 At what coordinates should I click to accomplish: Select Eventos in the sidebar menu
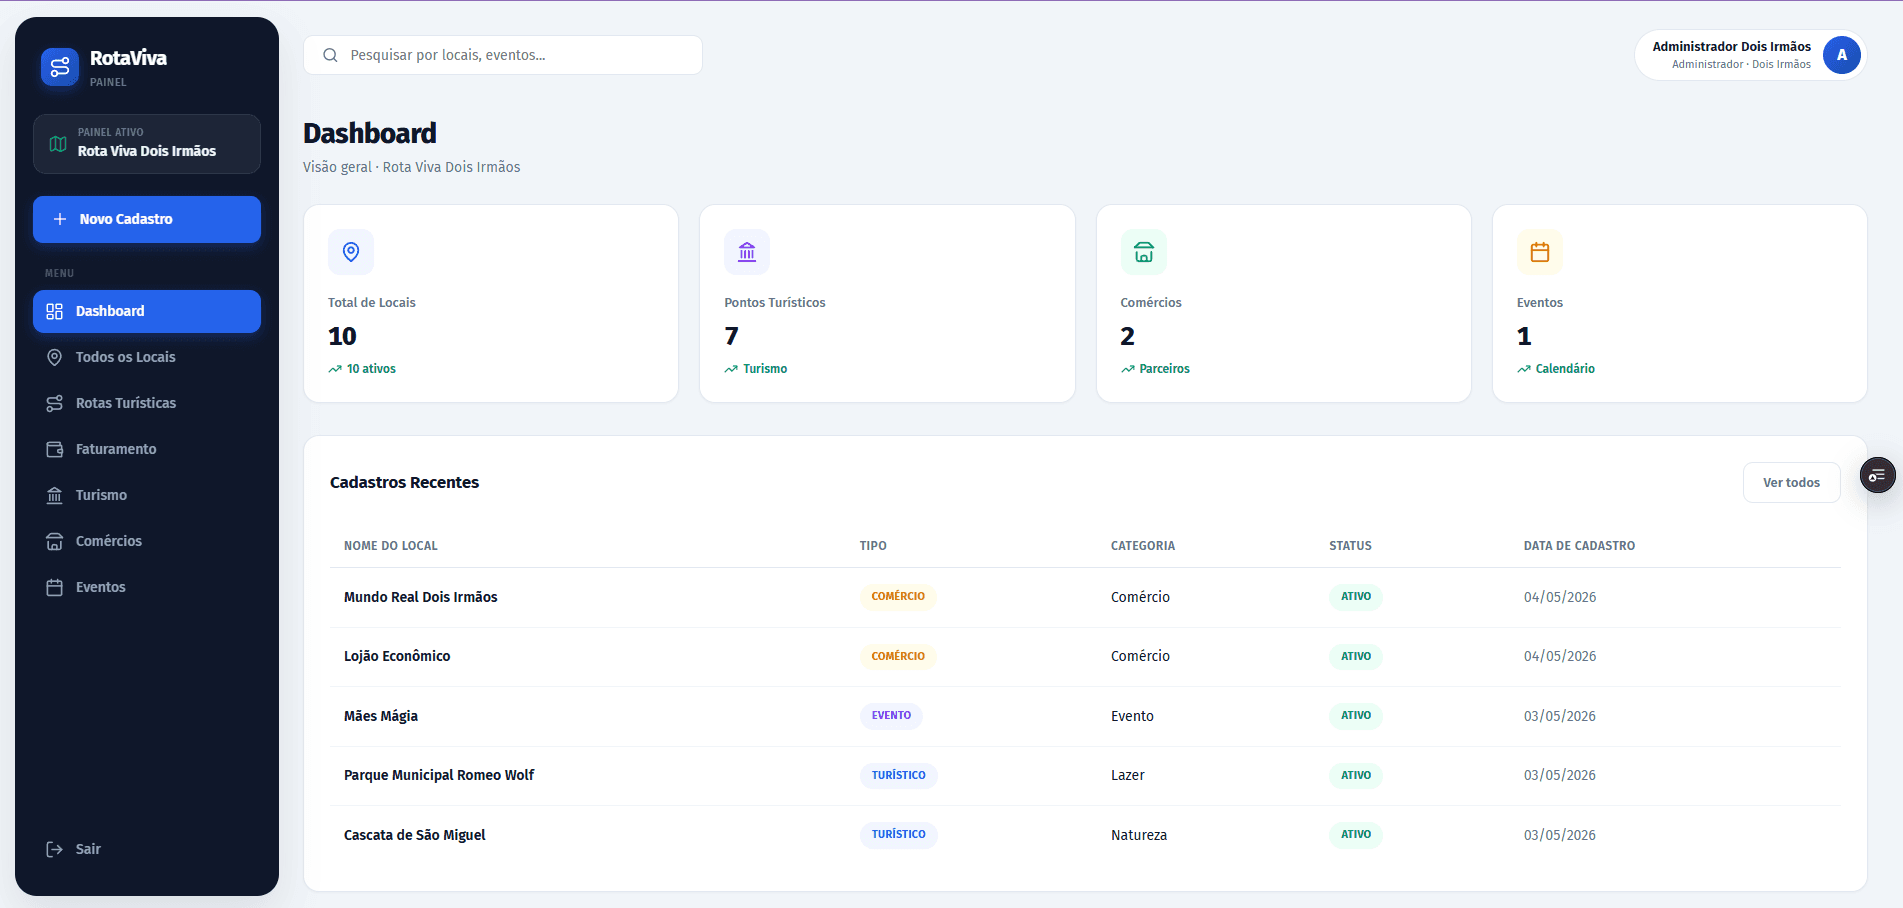pyautogui.click(x=147, y=587)
